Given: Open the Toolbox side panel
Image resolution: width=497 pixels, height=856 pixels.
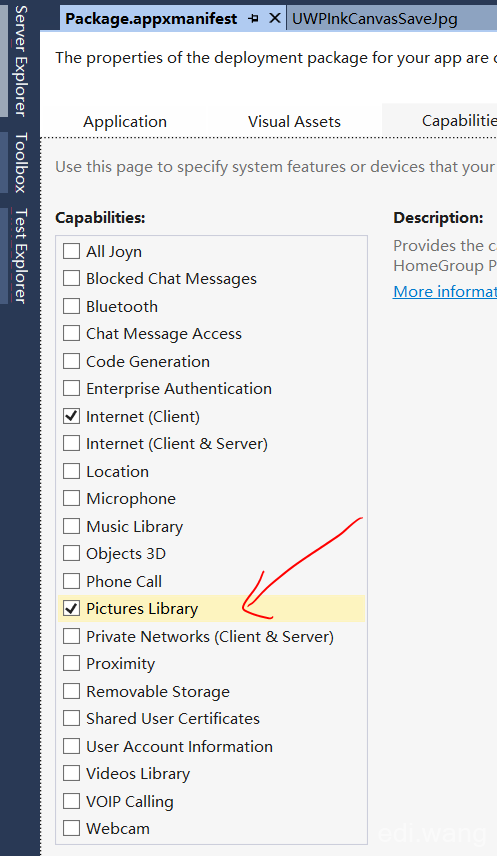Looking at the screenshot, I should (20, 162).
